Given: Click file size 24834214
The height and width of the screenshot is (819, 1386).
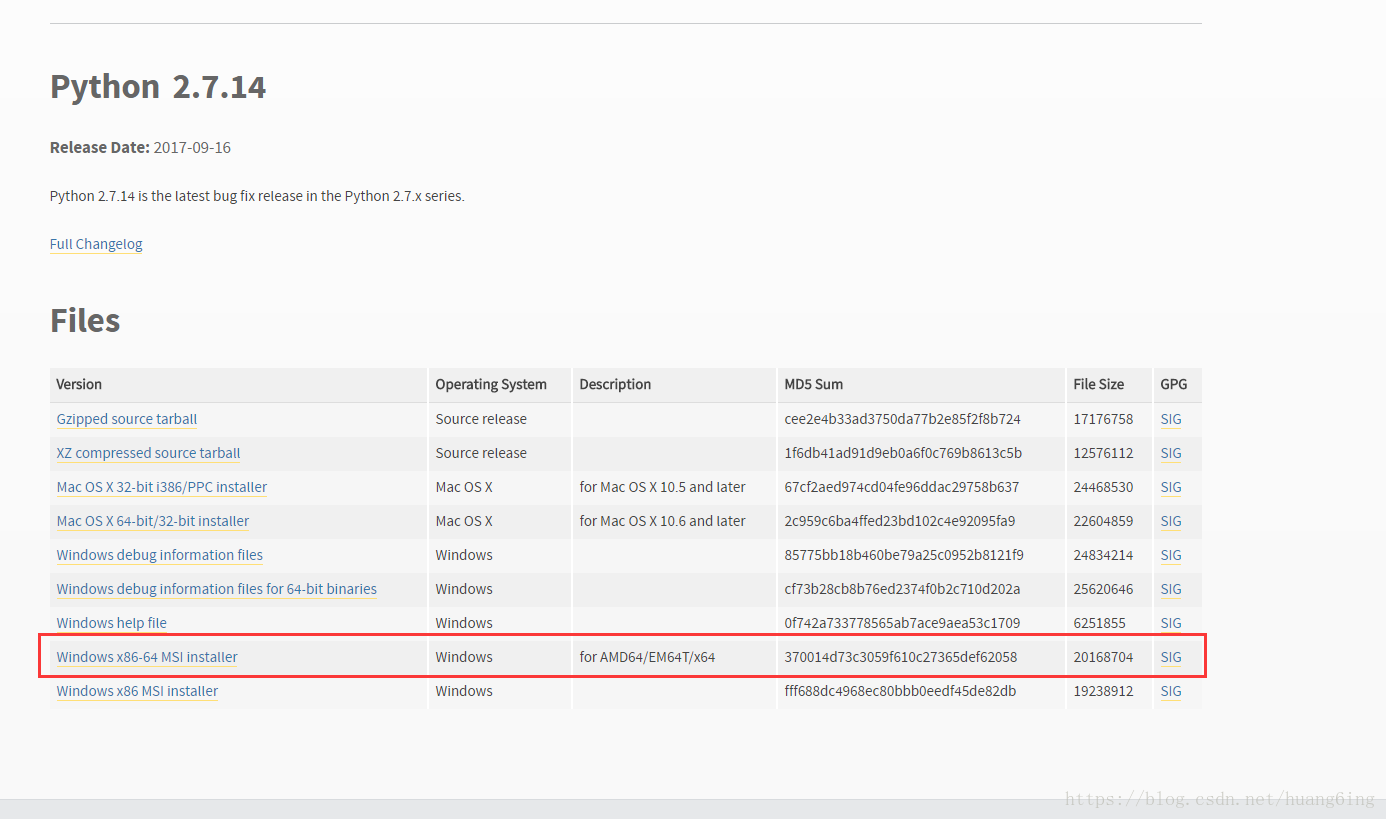Looking at the screenshot, I should coord(1103,555).
